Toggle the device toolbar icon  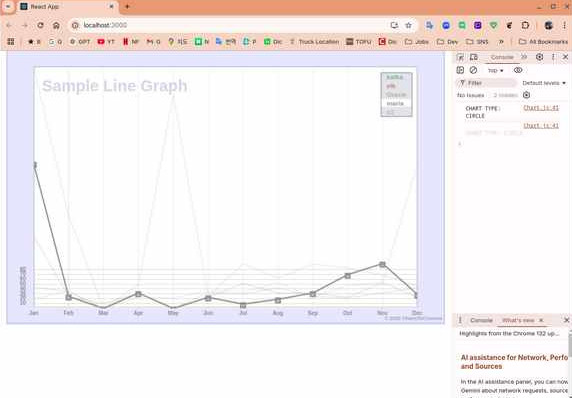pyautogui.click(x=474, y=57)
